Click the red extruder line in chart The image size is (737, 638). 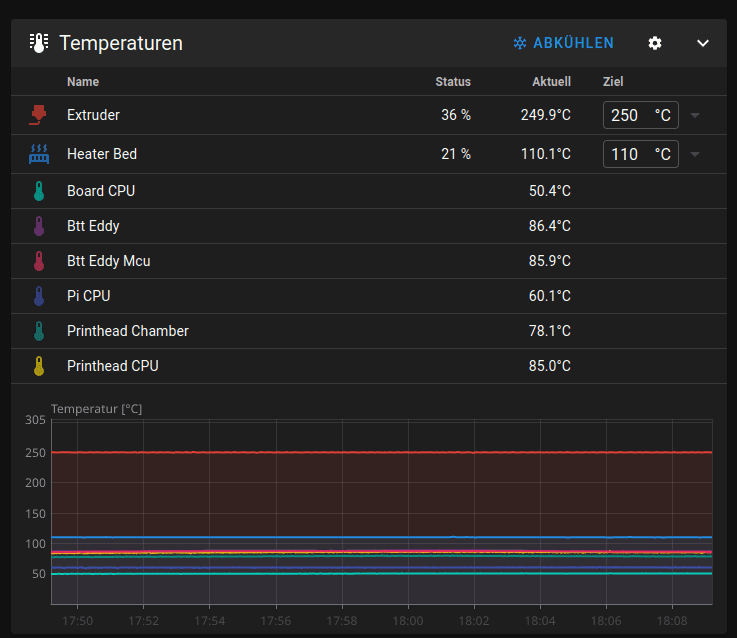click(382, 452)
